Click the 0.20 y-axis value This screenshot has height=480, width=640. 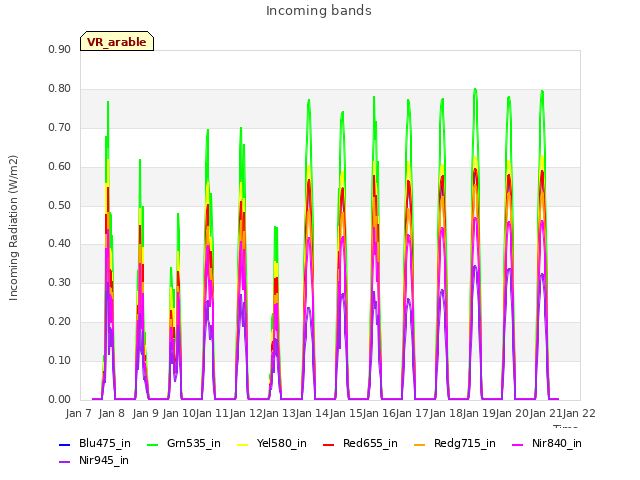[x=60, y=322]
